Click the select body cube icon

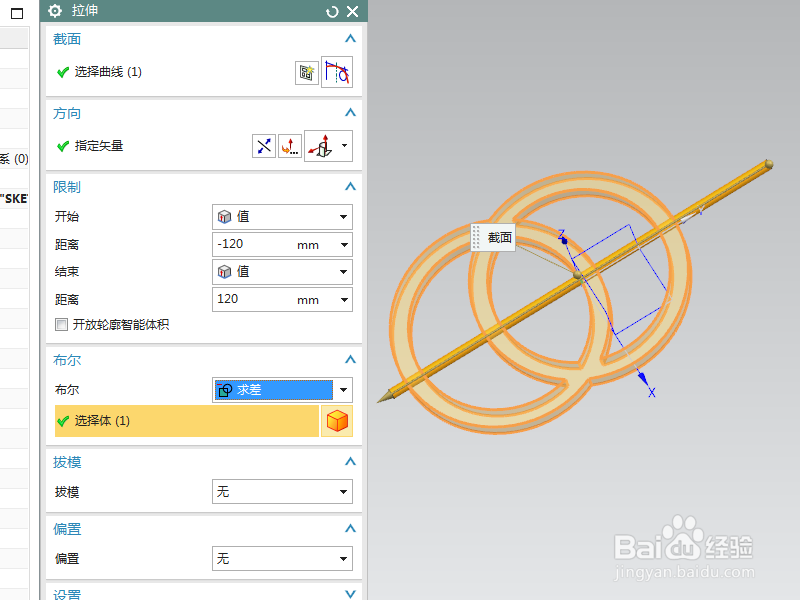pyautogui.click(x=337, y=421)
